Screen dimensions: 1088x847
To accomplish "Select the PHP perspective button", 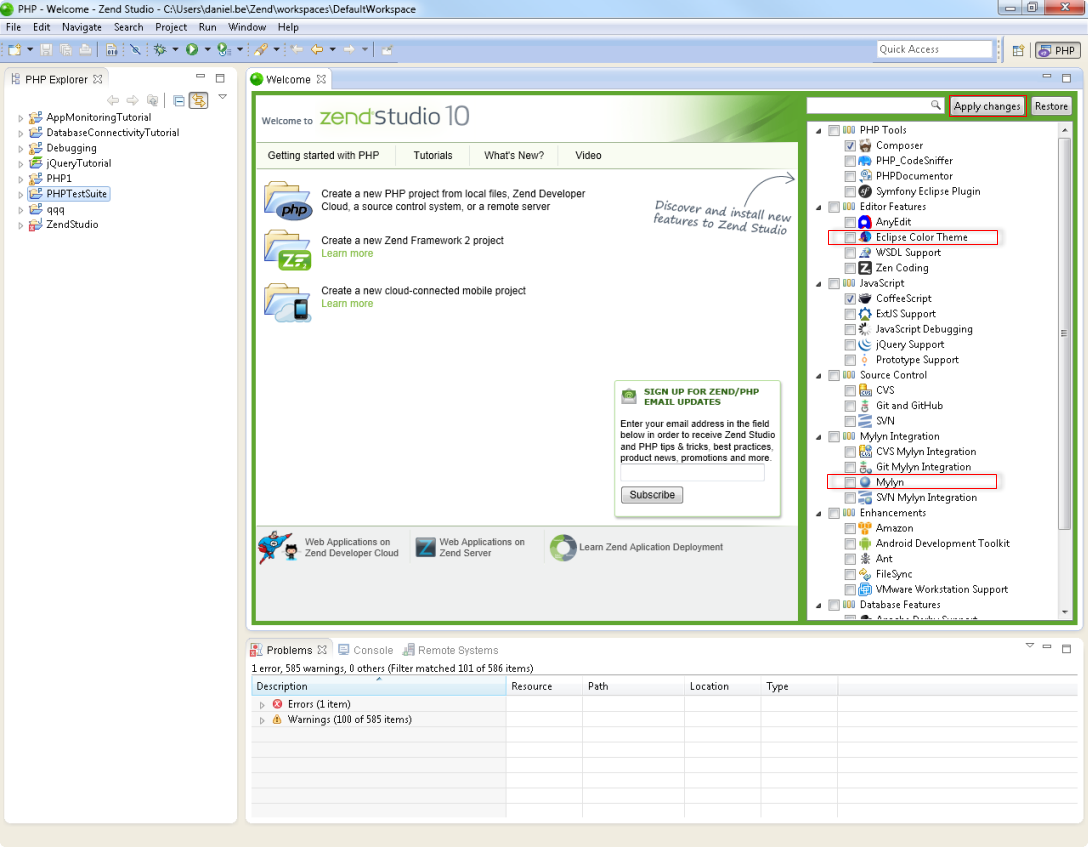I will click(x=1057, y=50).
